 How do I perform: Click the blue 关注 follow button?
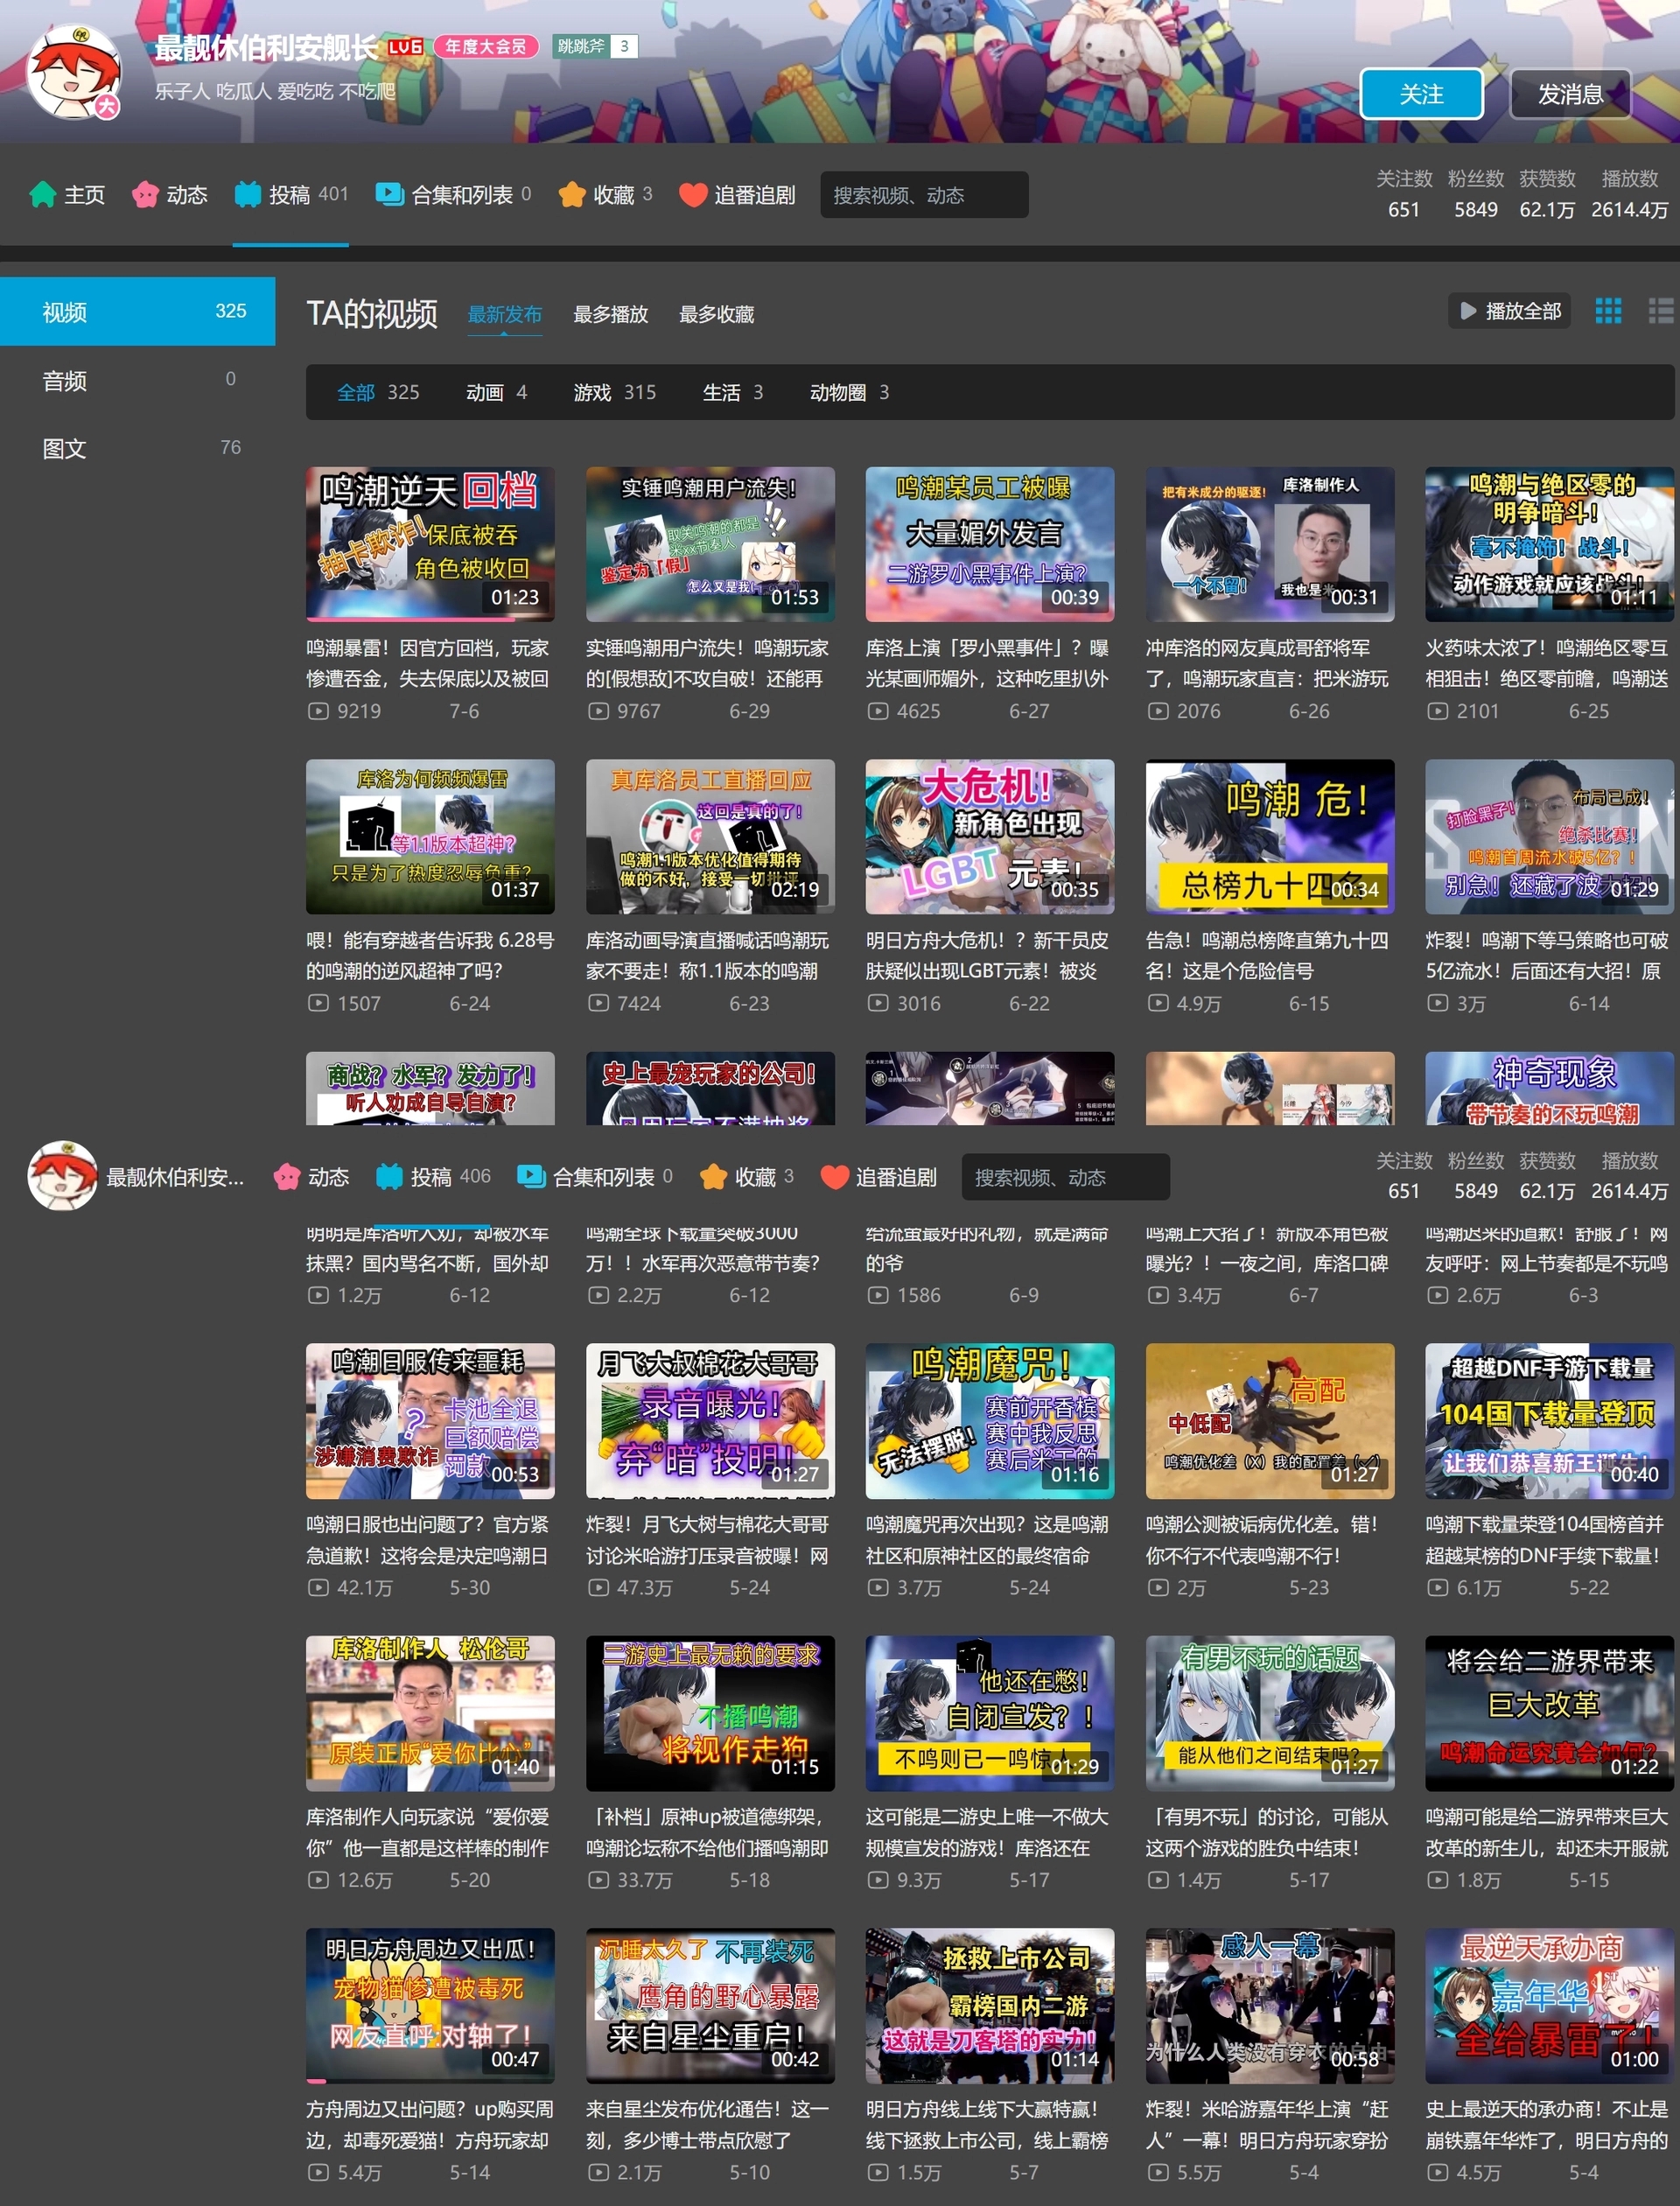point(1421,94)
